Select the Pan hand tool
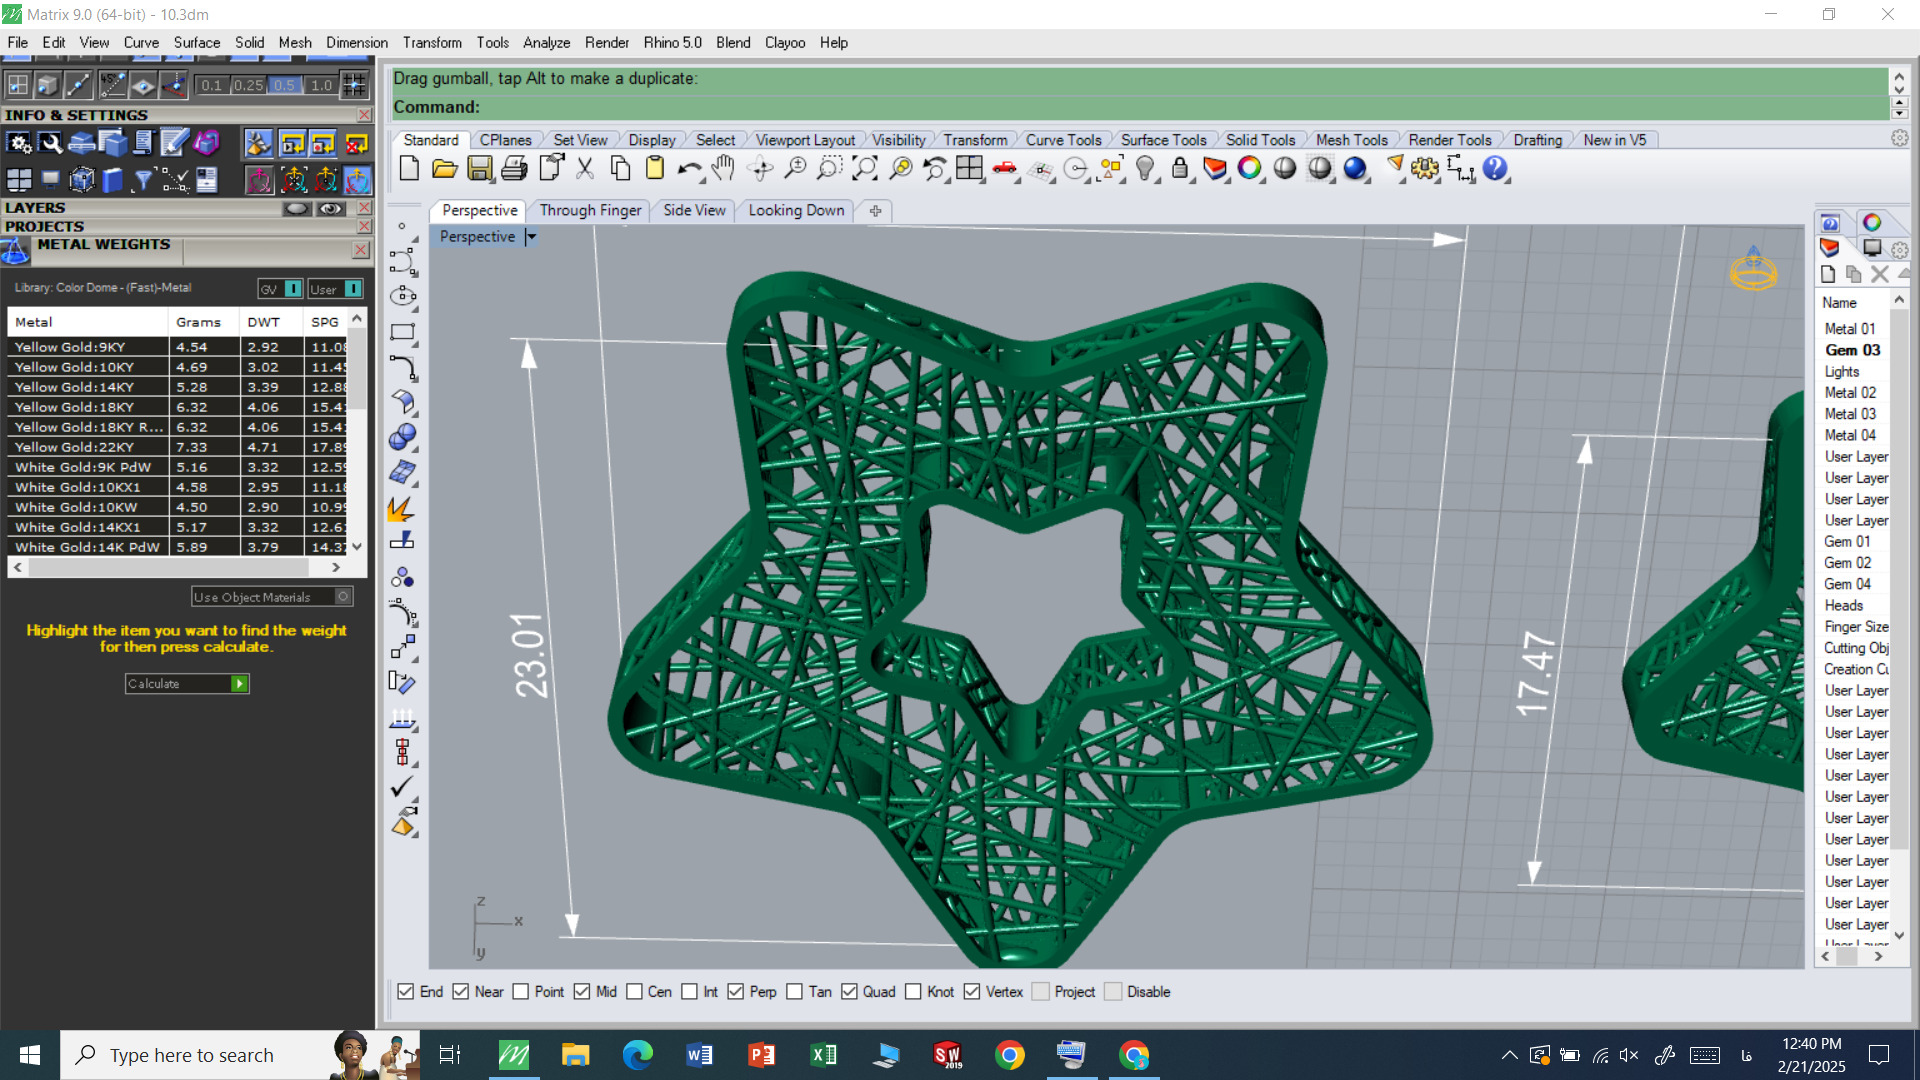Image resolution: width=1920 pixels, height=1080 pixels. (724, 169)
